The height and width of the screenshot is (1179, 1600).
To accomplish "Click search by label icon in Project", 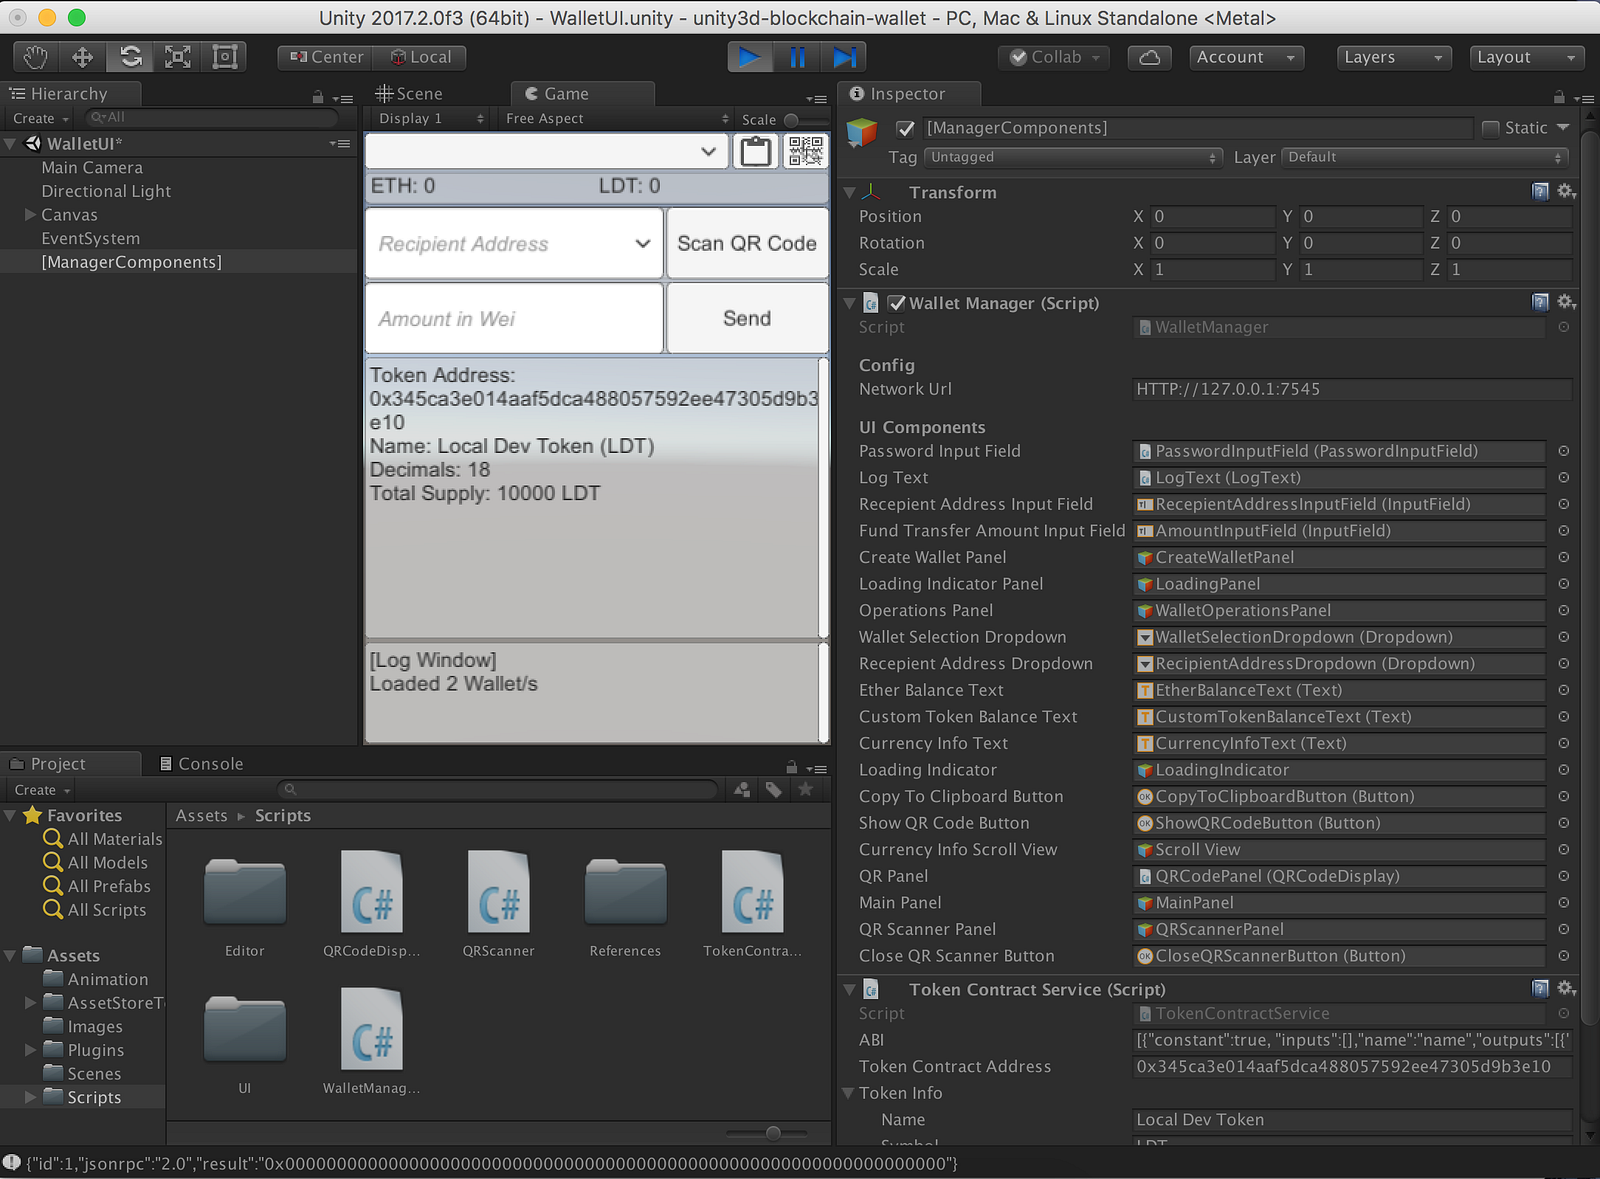I will (x=774, y=790).
